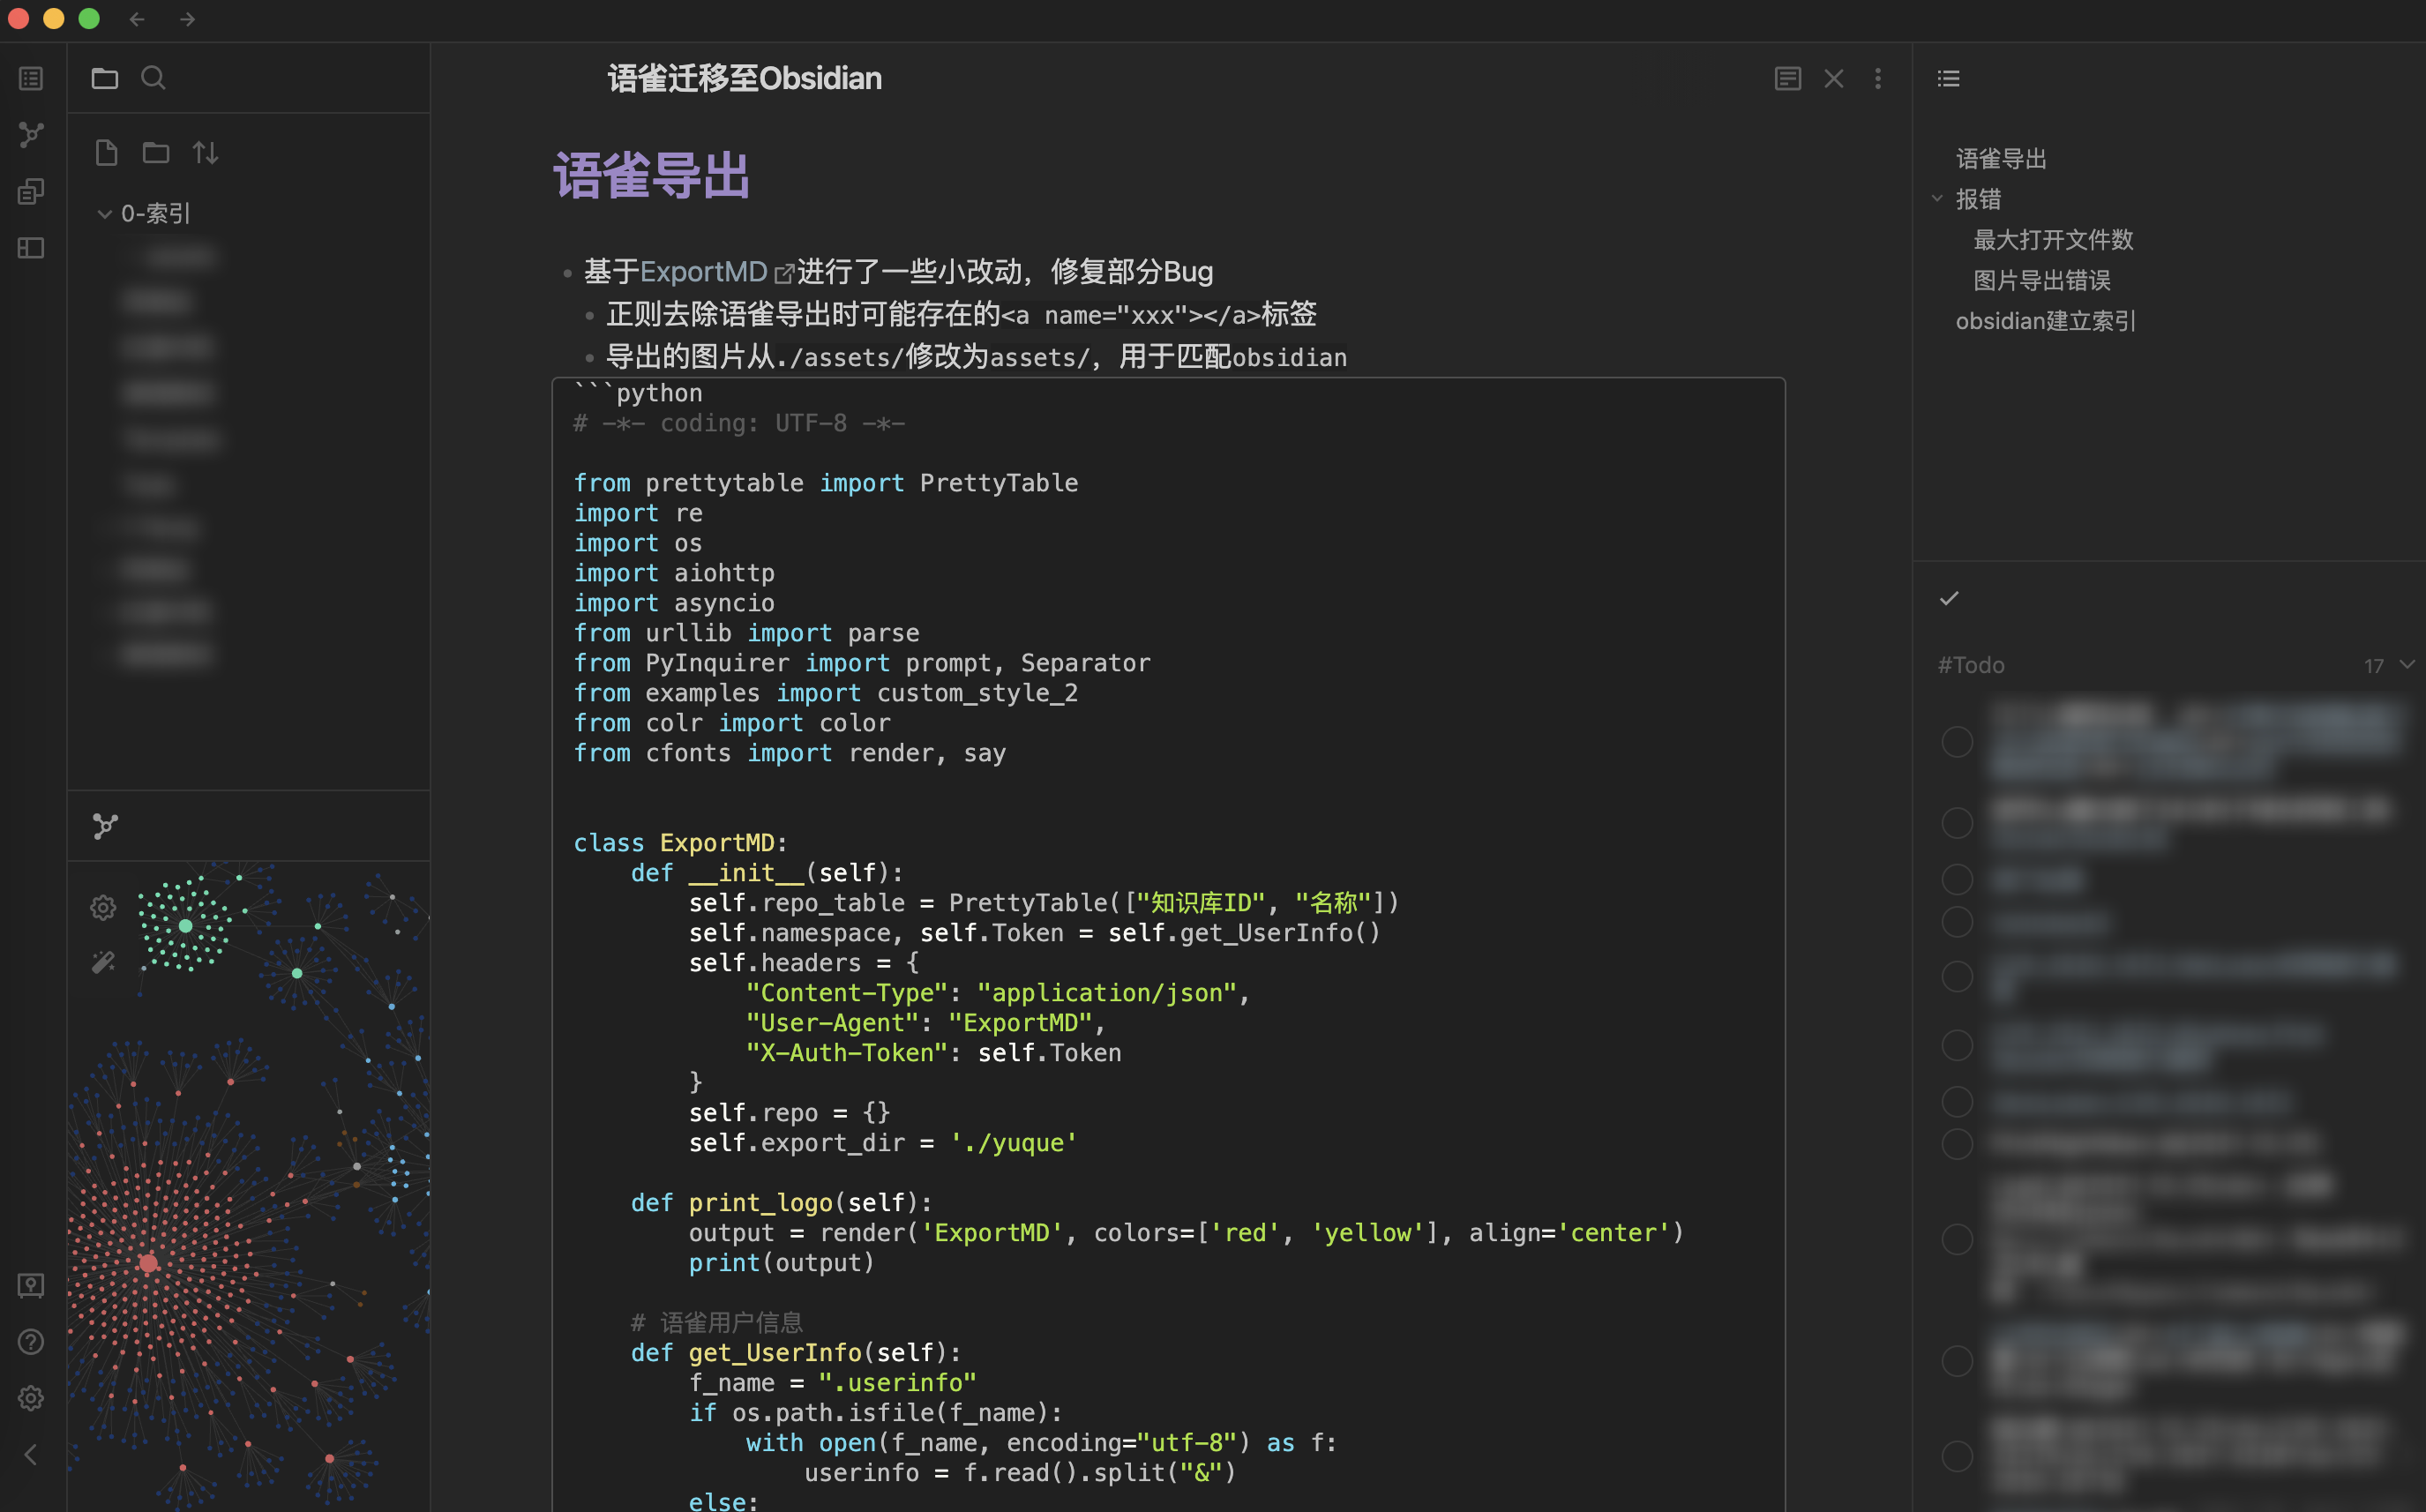This screenshot has height=1512, width=2426.
Task: Collapse the #Todo tag group
Action: (2407, 665)
